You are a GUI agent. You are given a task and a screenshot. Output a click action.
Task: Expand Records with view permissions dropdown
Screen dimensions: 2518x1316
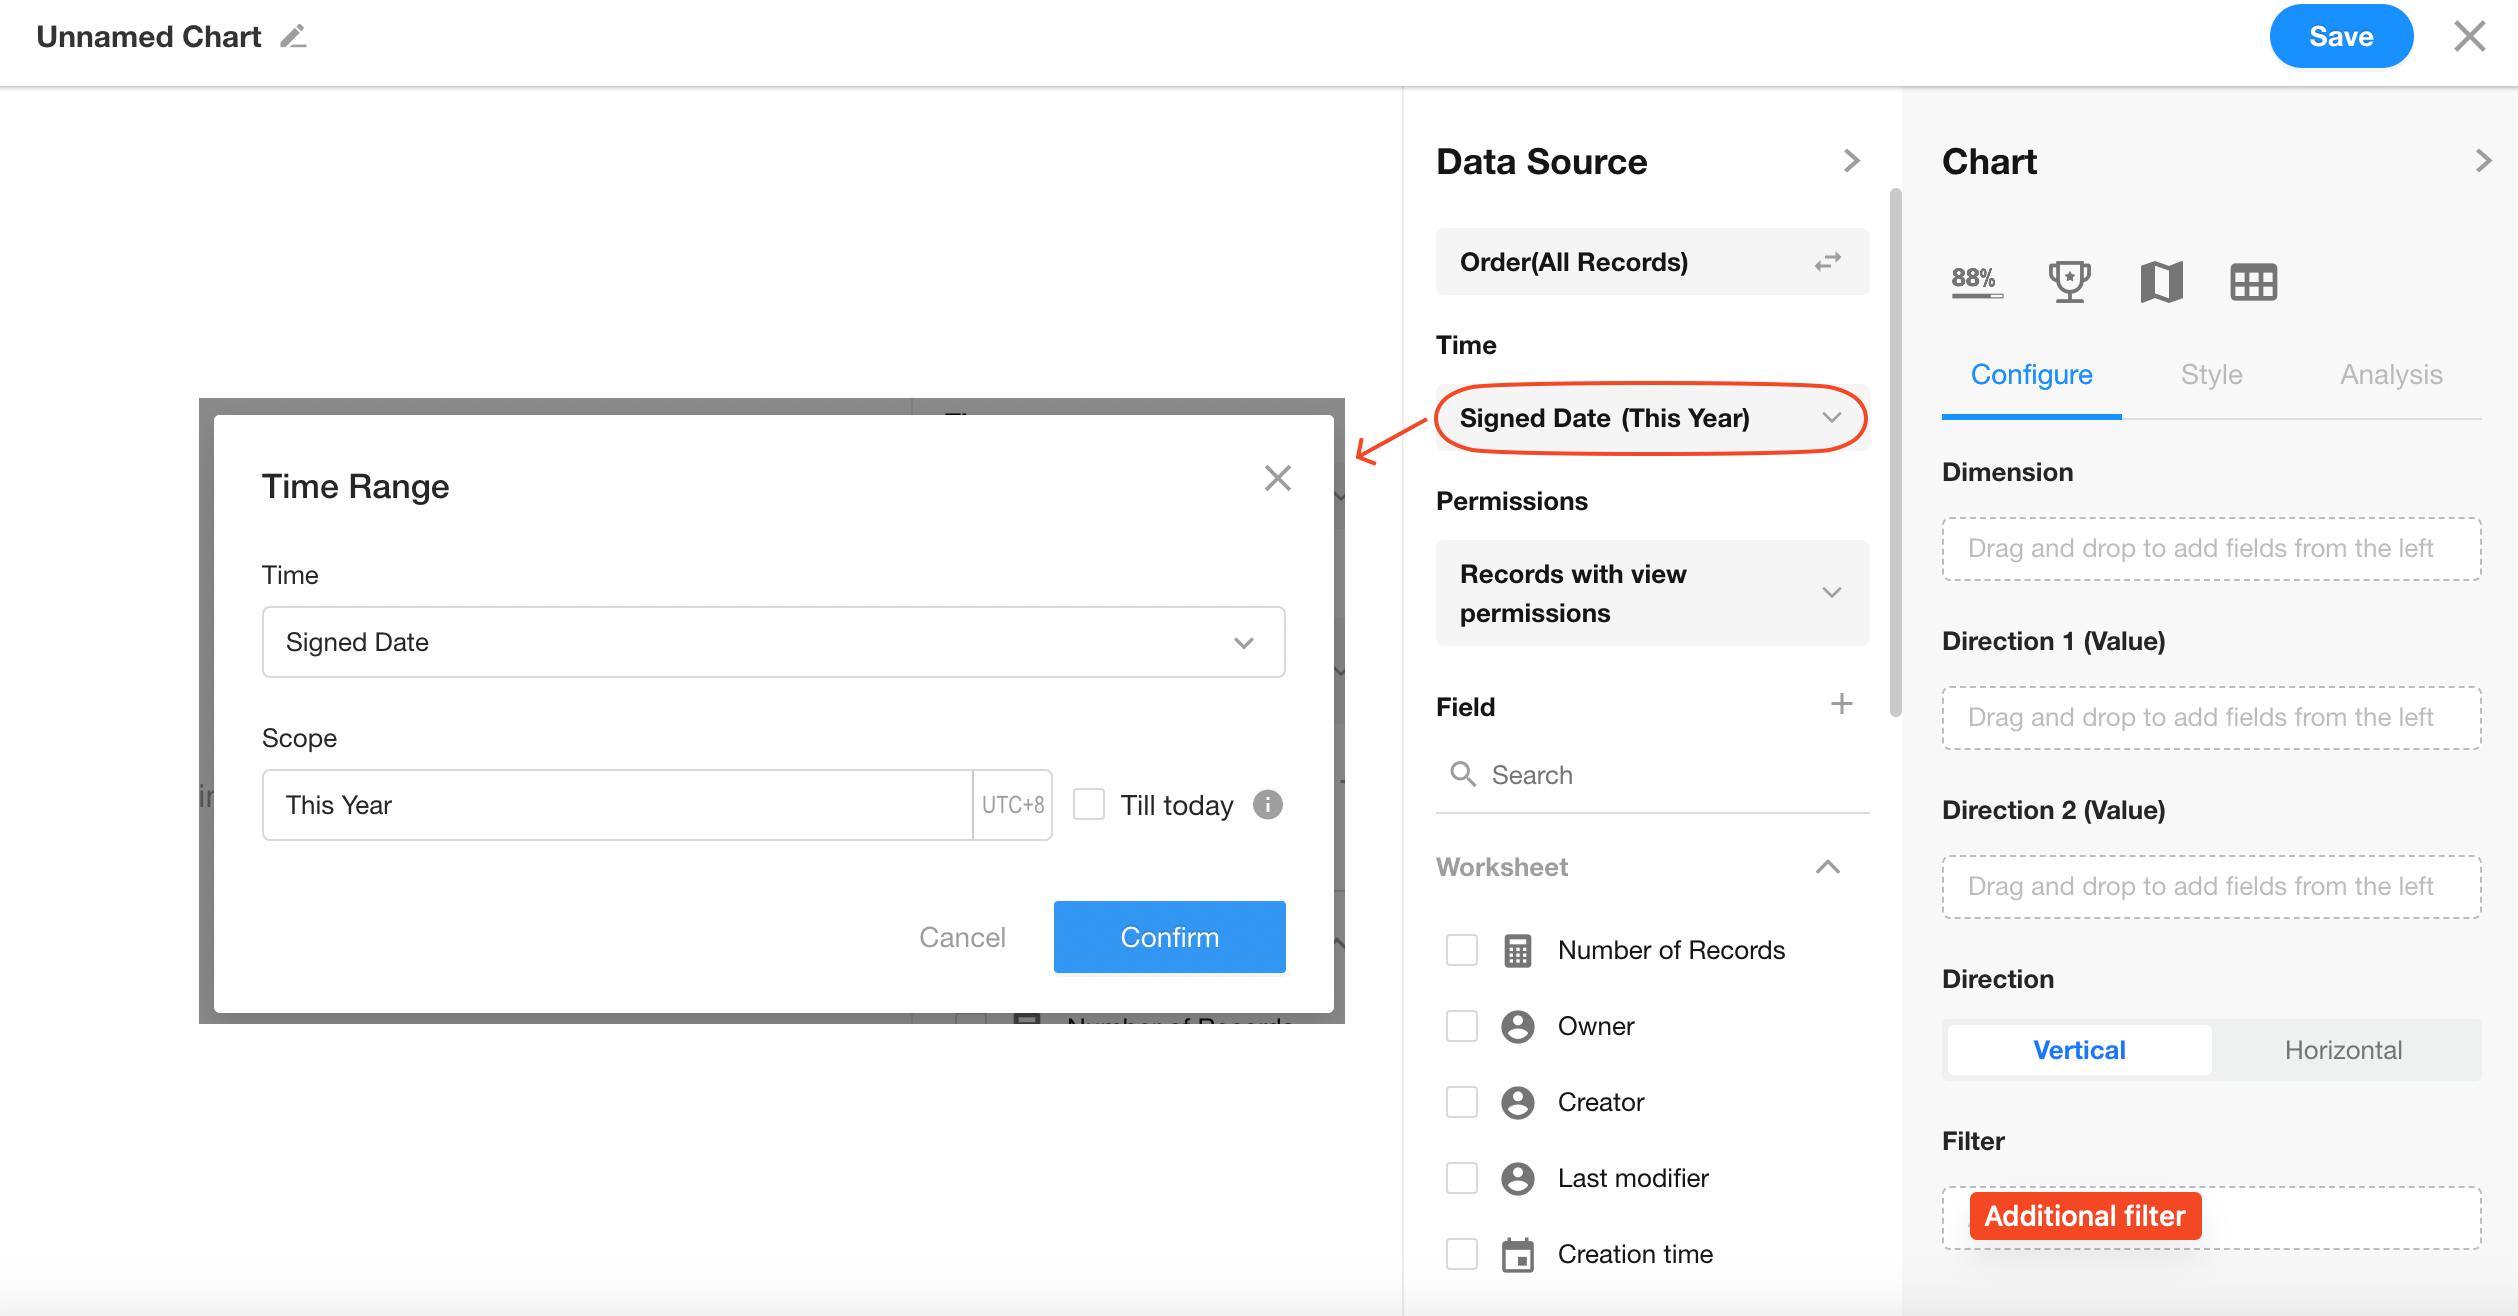[1652, 593]
